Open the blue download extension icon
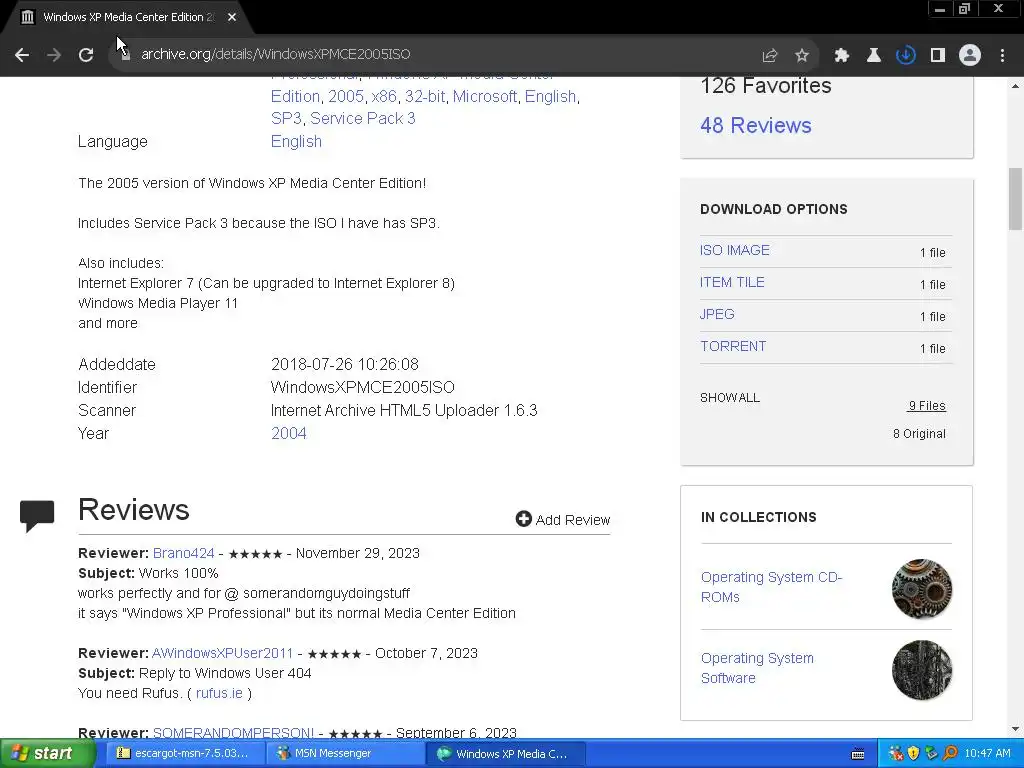 coord(906,56)
